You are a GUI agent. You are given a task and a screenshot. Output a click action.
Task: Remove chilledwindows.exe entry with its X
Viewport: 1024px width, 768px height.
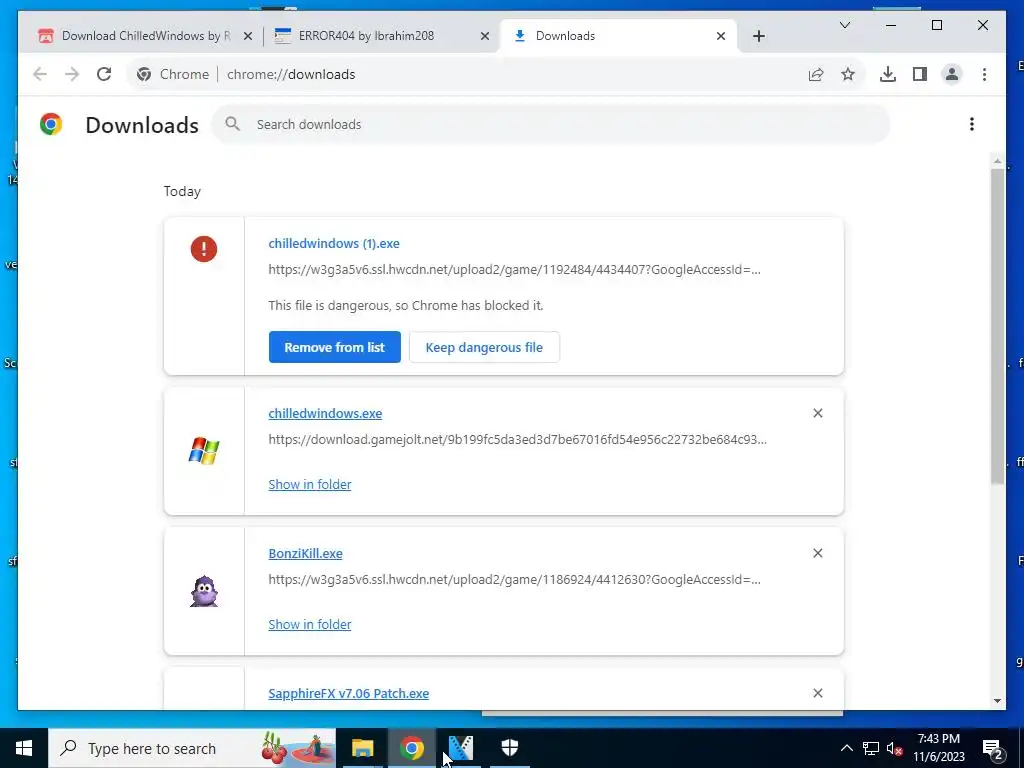[818, 413]
